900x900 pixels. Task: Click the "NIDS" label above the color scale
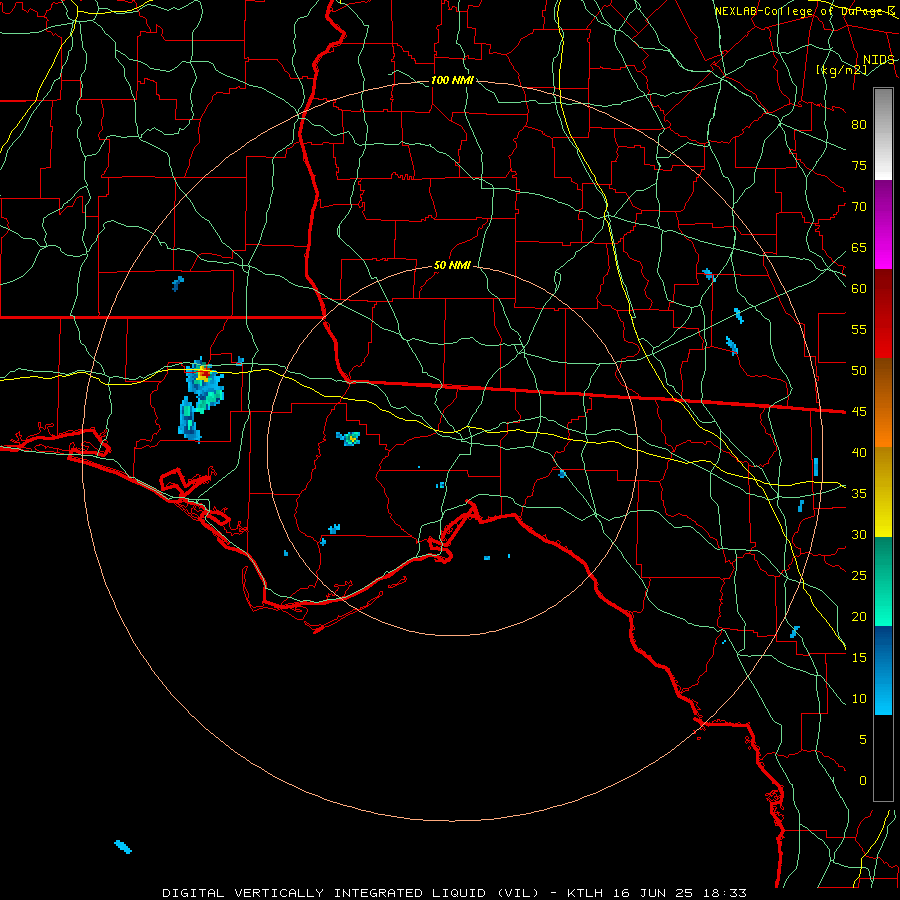click(x=878, y=60)
